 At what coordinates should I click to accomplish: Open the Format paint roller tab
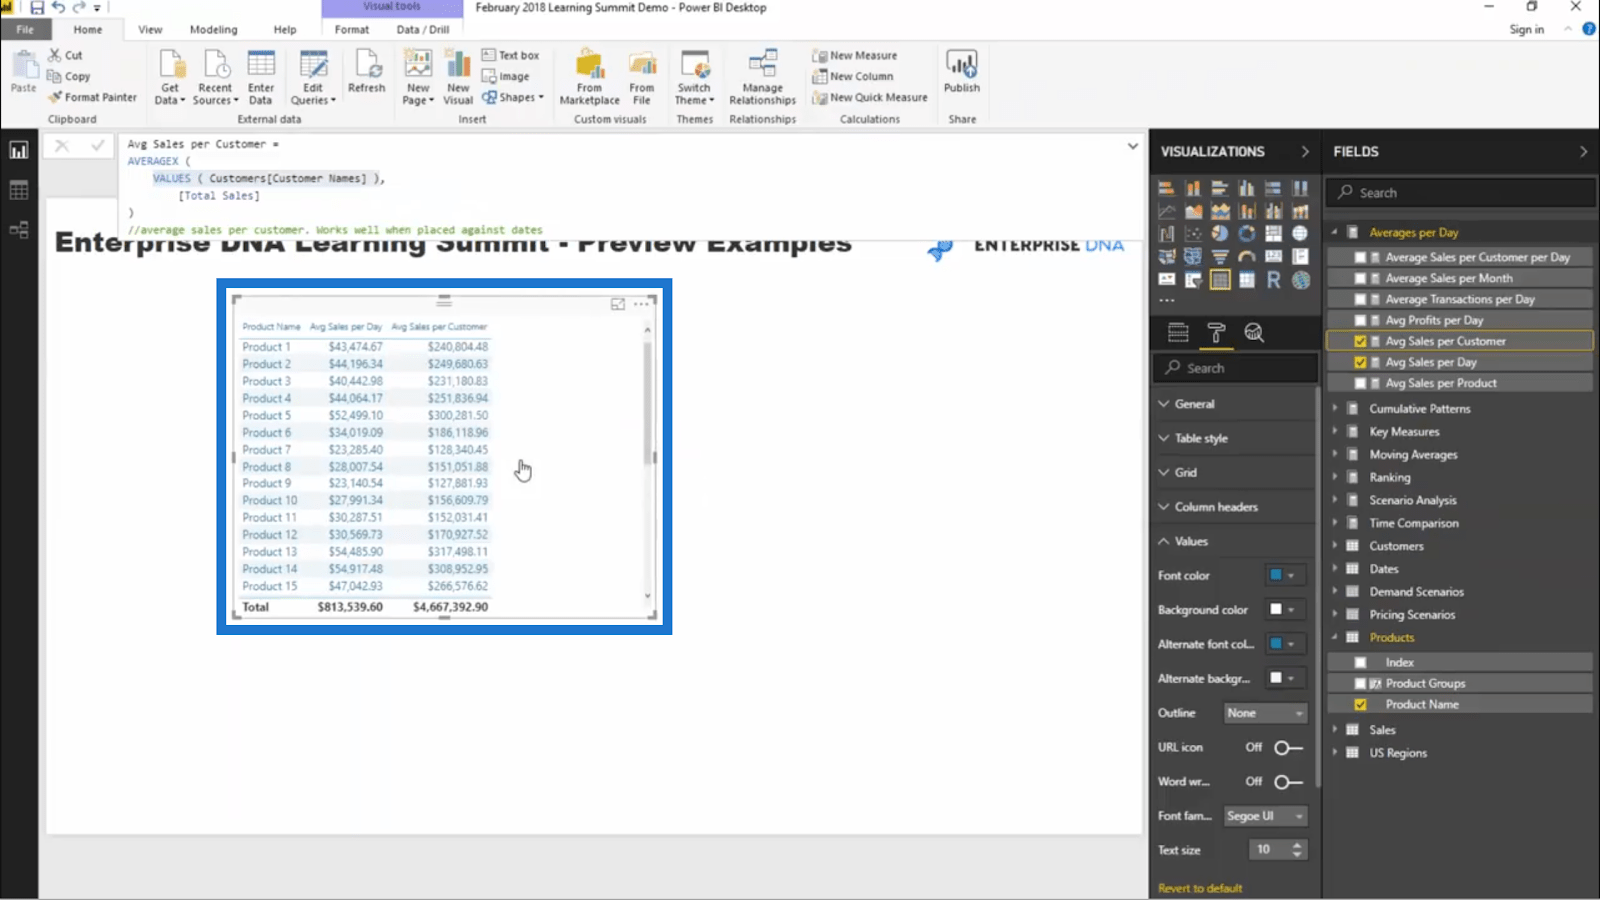(x=1216, y=333)
